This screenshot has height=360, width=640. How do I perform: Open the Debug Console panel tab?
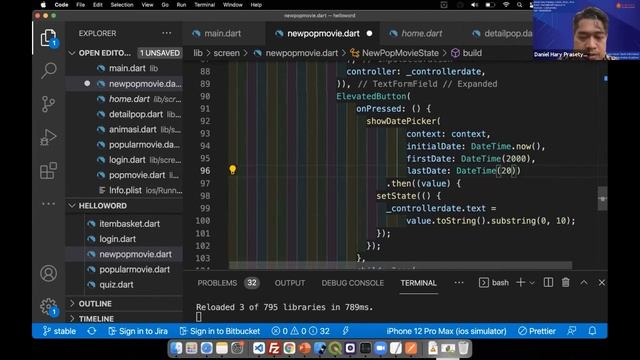(353, 283)
